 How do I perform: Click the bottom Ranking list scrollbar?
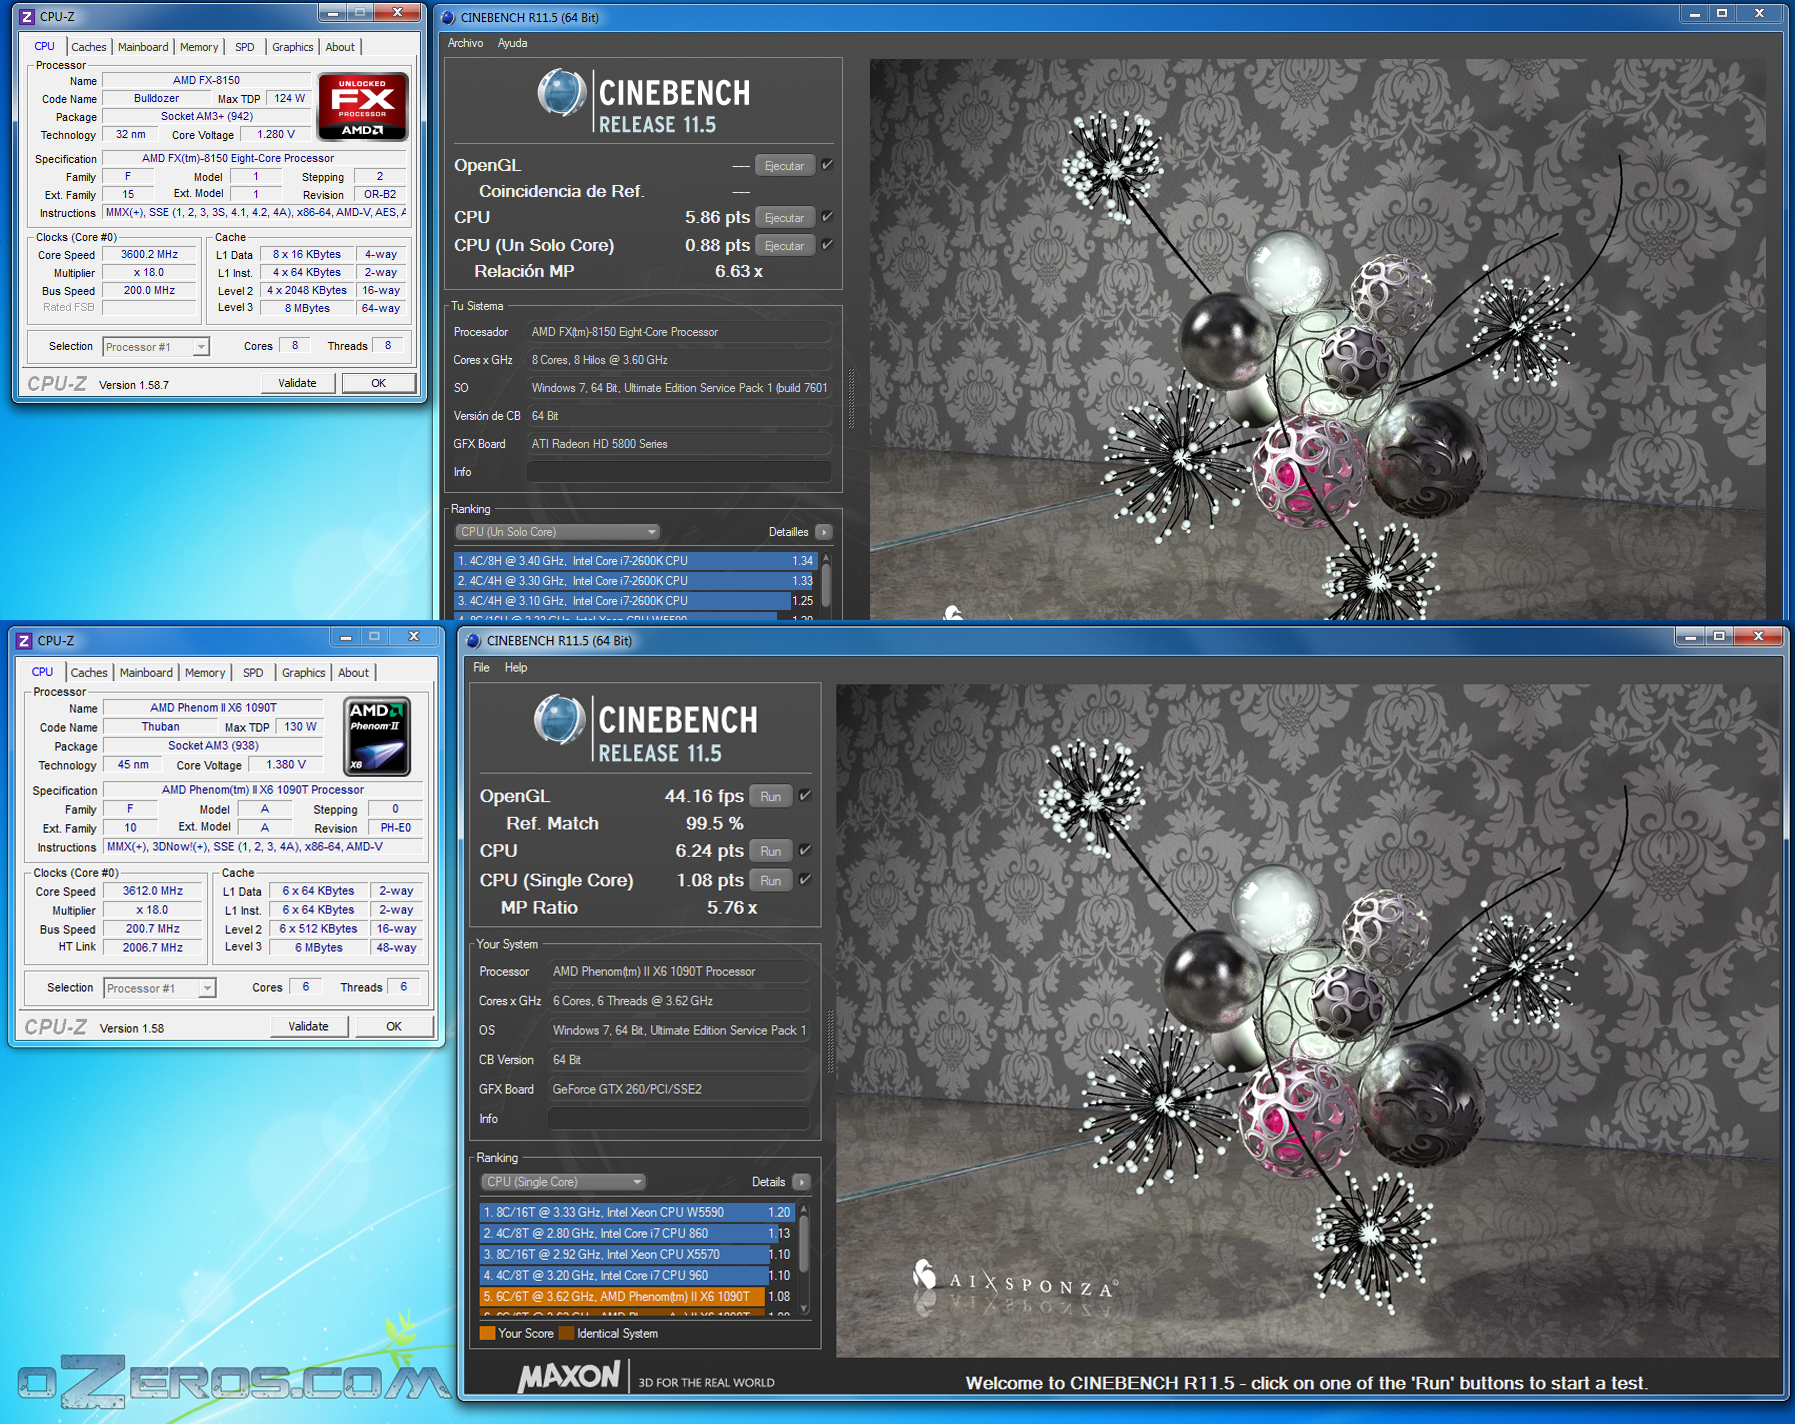click(803, 1258)
